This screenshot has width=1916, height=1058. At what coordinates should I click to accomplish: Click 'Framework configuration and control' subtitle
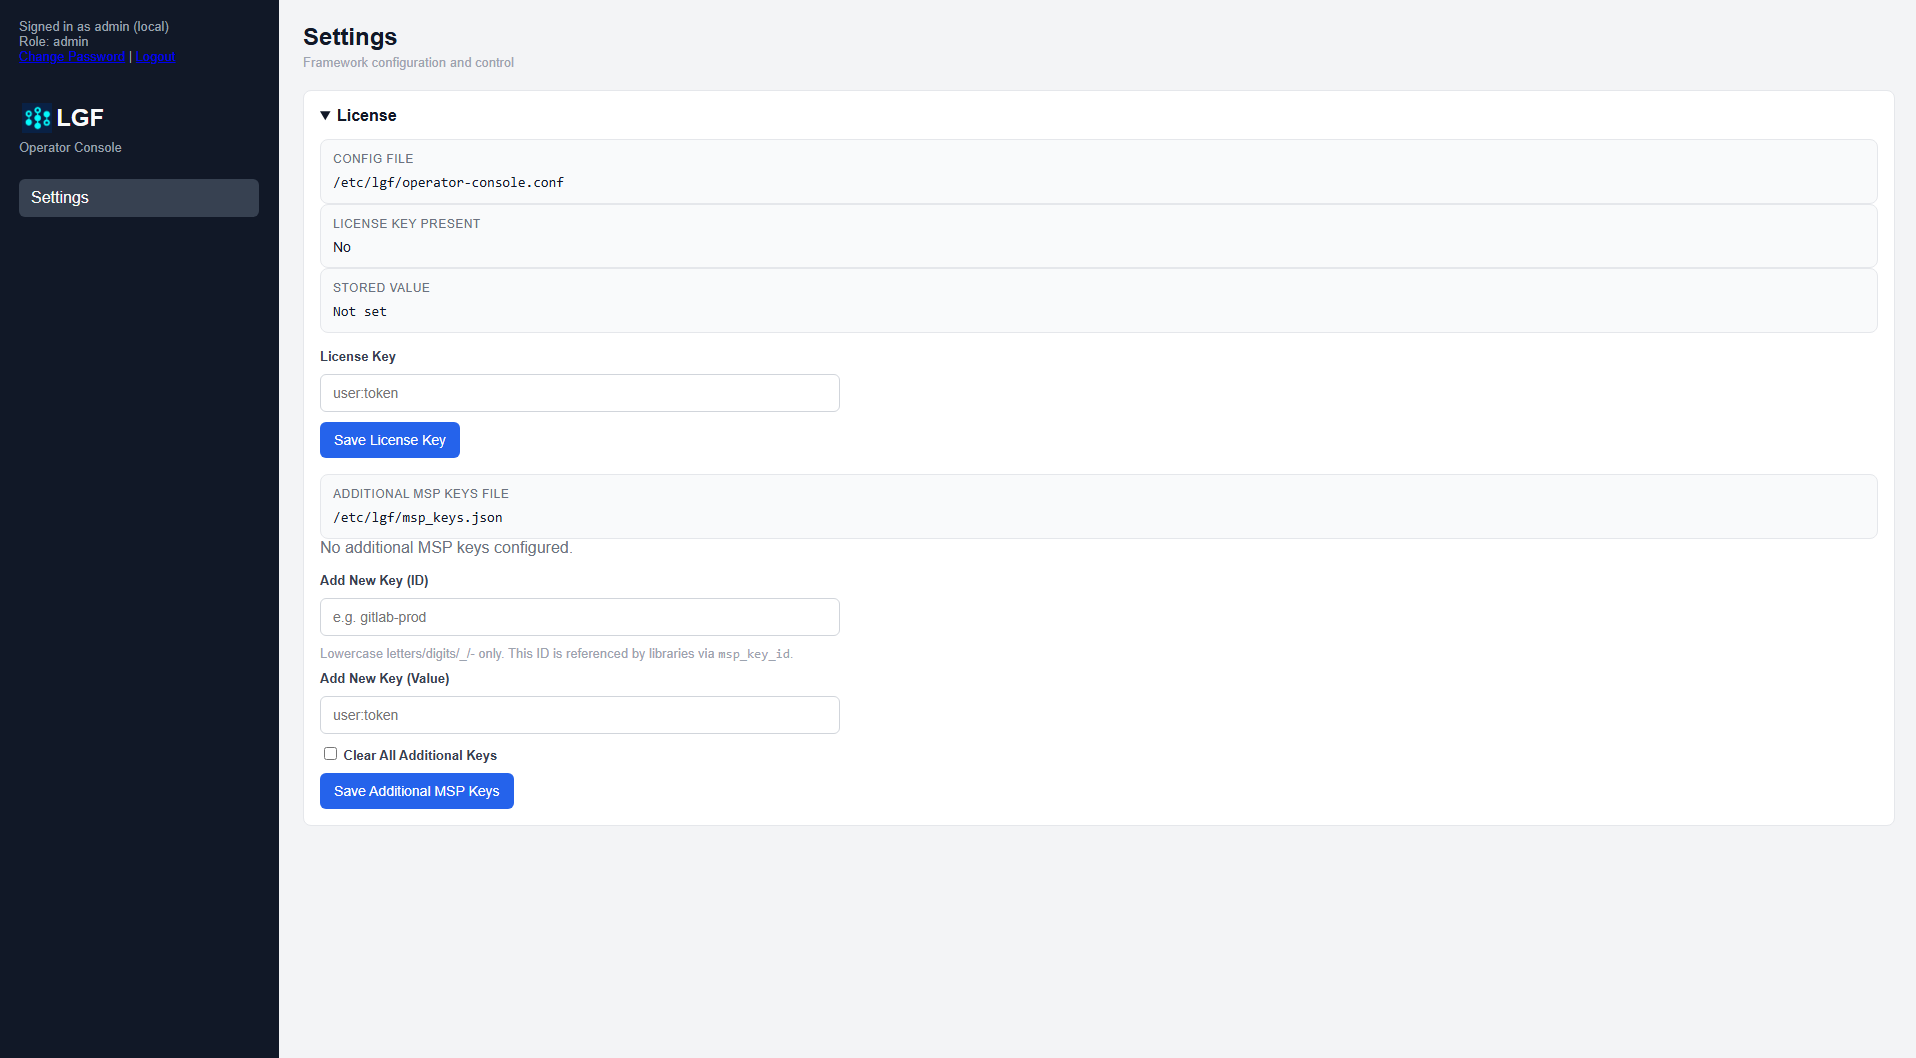[408, 63]
